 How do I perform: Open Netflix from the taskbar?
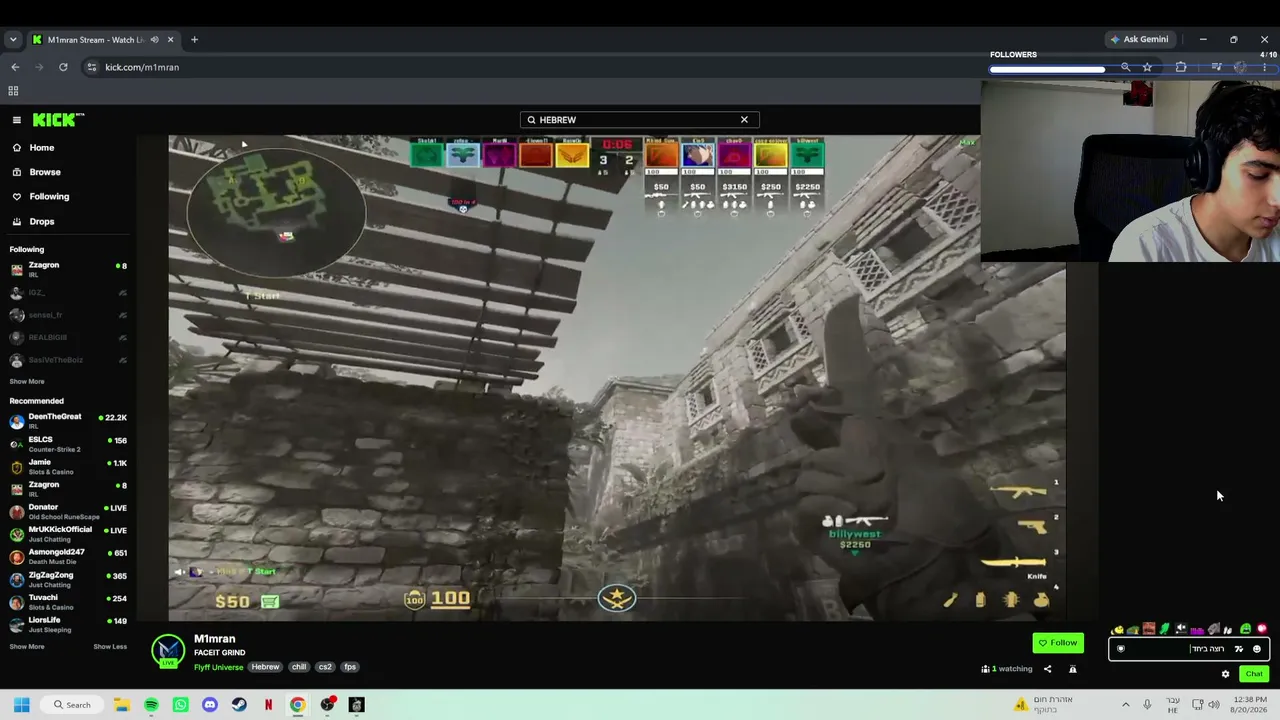(x=268, y=705)
